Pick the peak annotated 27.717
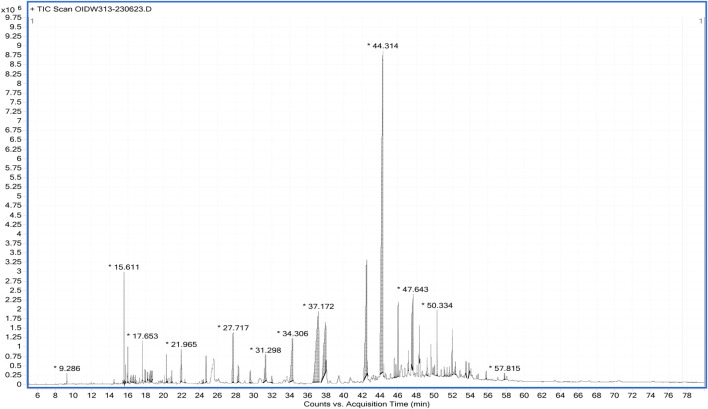This screenshot has height=409, width=708. (x=234, y=327)
